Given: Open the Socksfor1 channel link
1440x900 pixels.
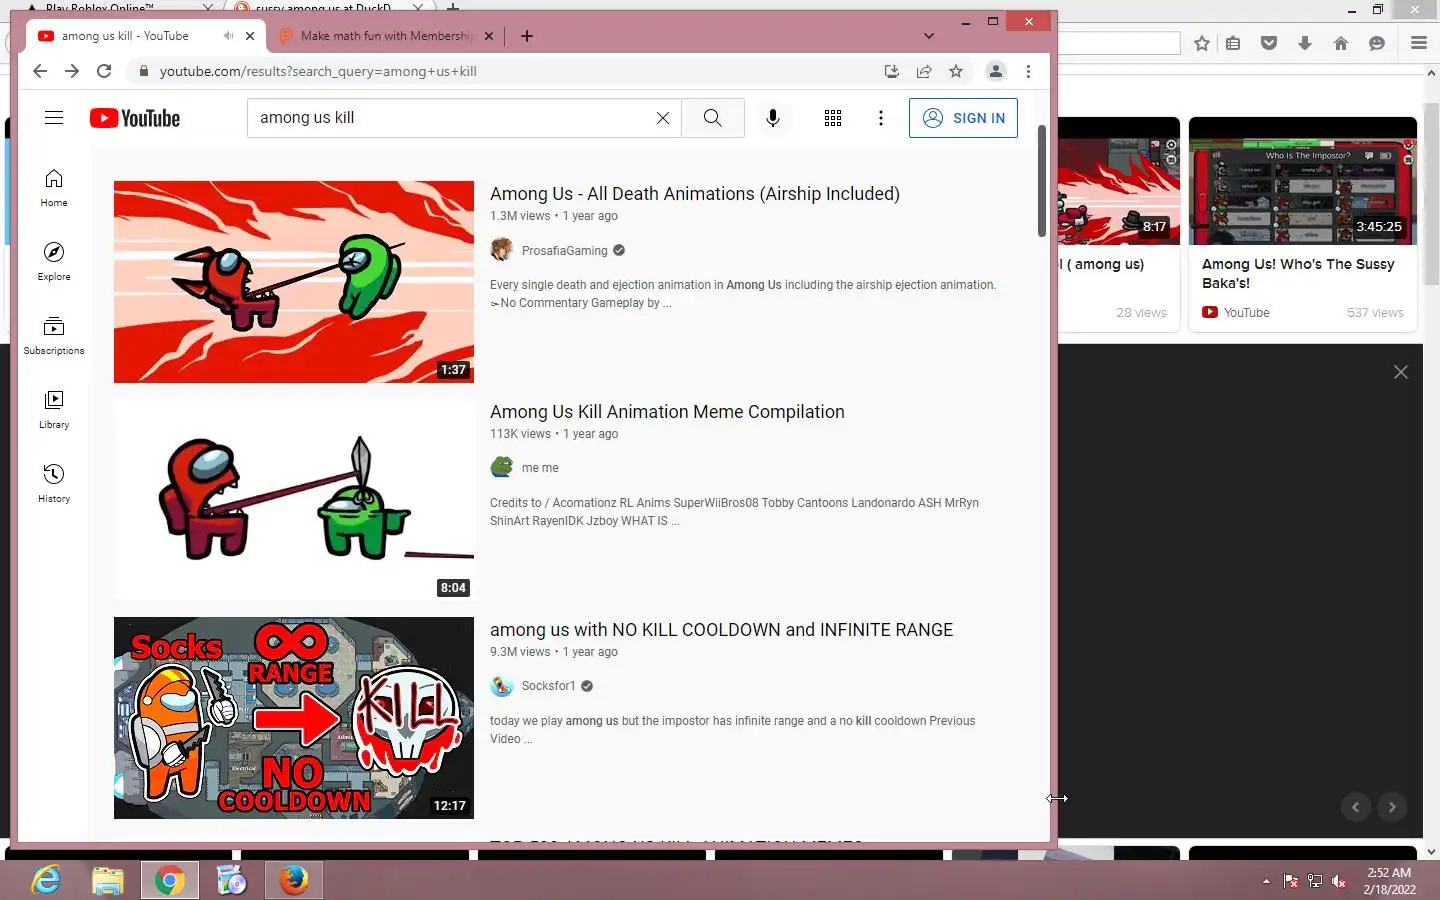Looking at the screenshot, I should tap(548, 686).
